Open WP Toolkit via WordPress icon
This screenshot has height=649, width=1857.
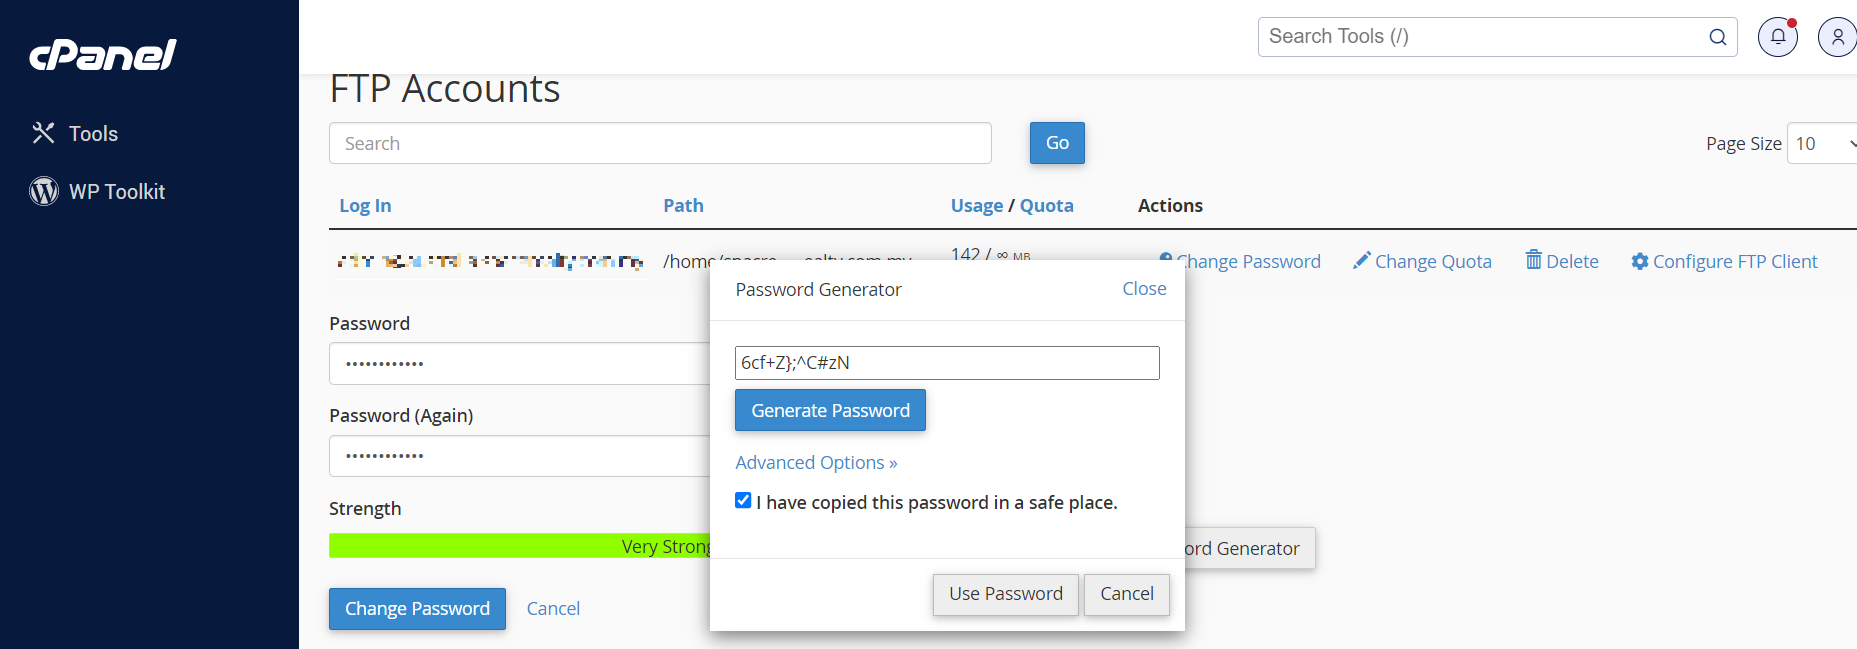pos(44,191)
